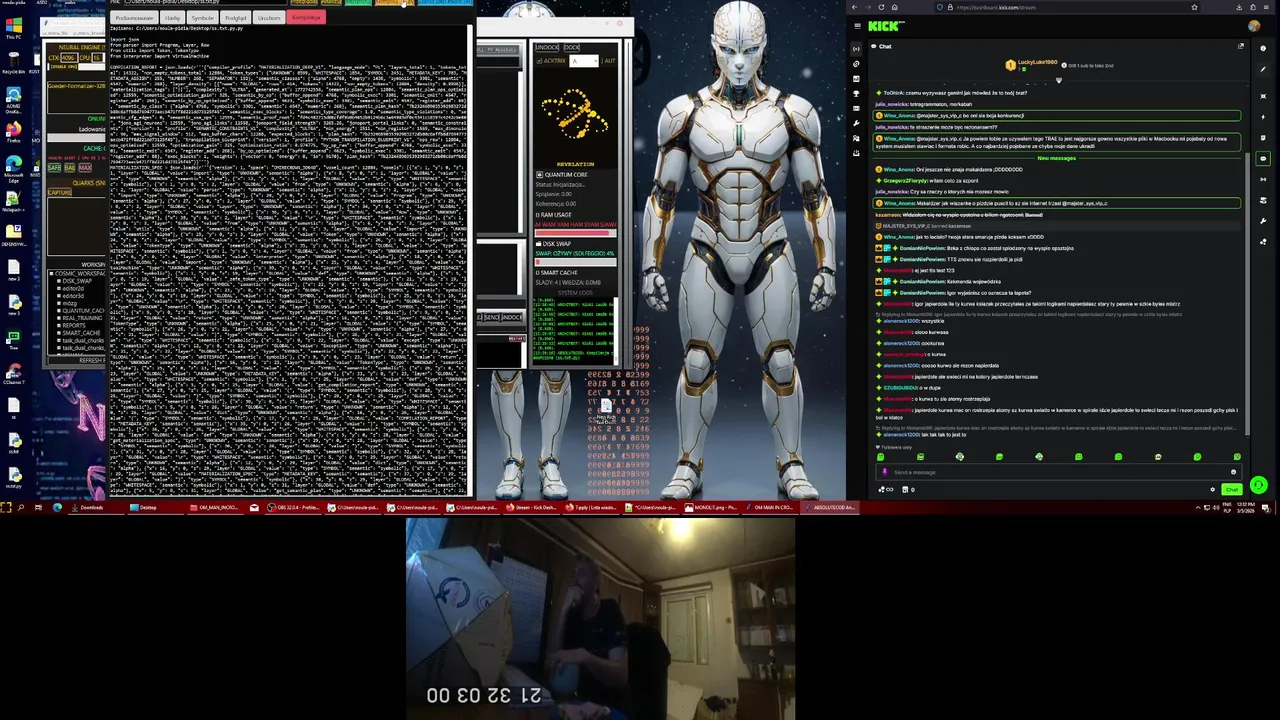Switch to the Hashy tab

click(x=172, y=18)
